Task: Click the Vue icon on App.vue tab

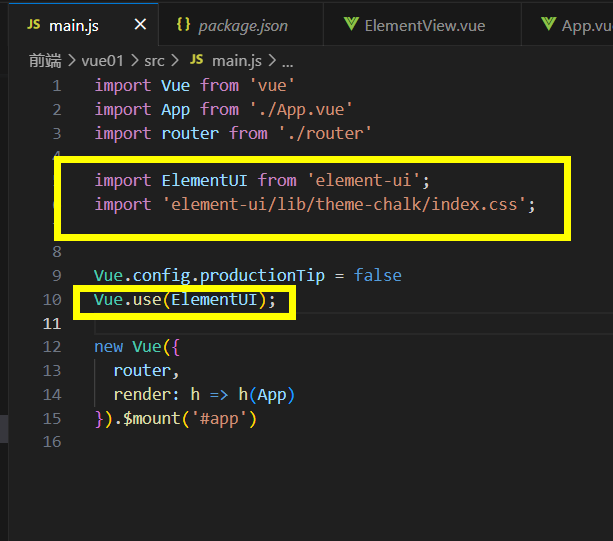Action: (x=547, y=25)
